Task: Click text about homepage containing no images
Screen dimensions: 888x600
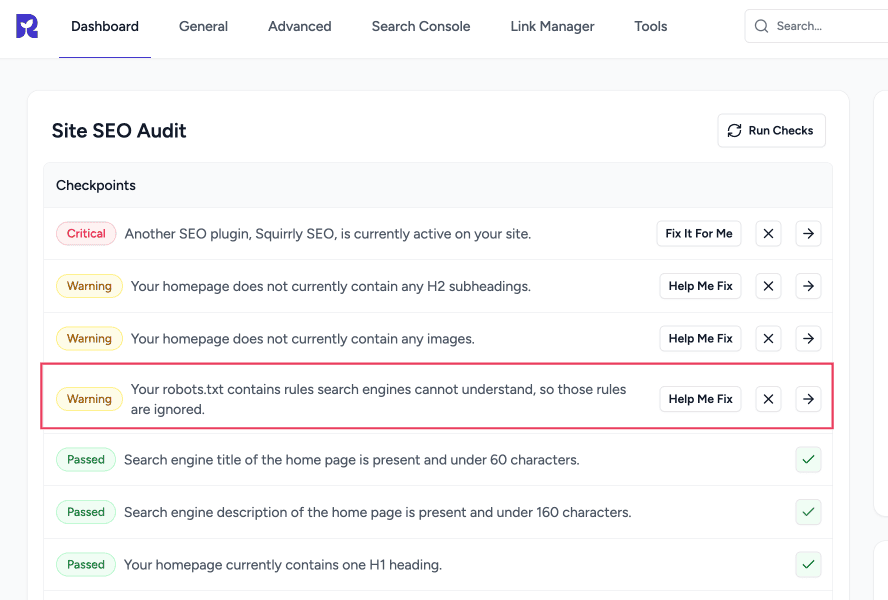Action: tap(303, 339)
